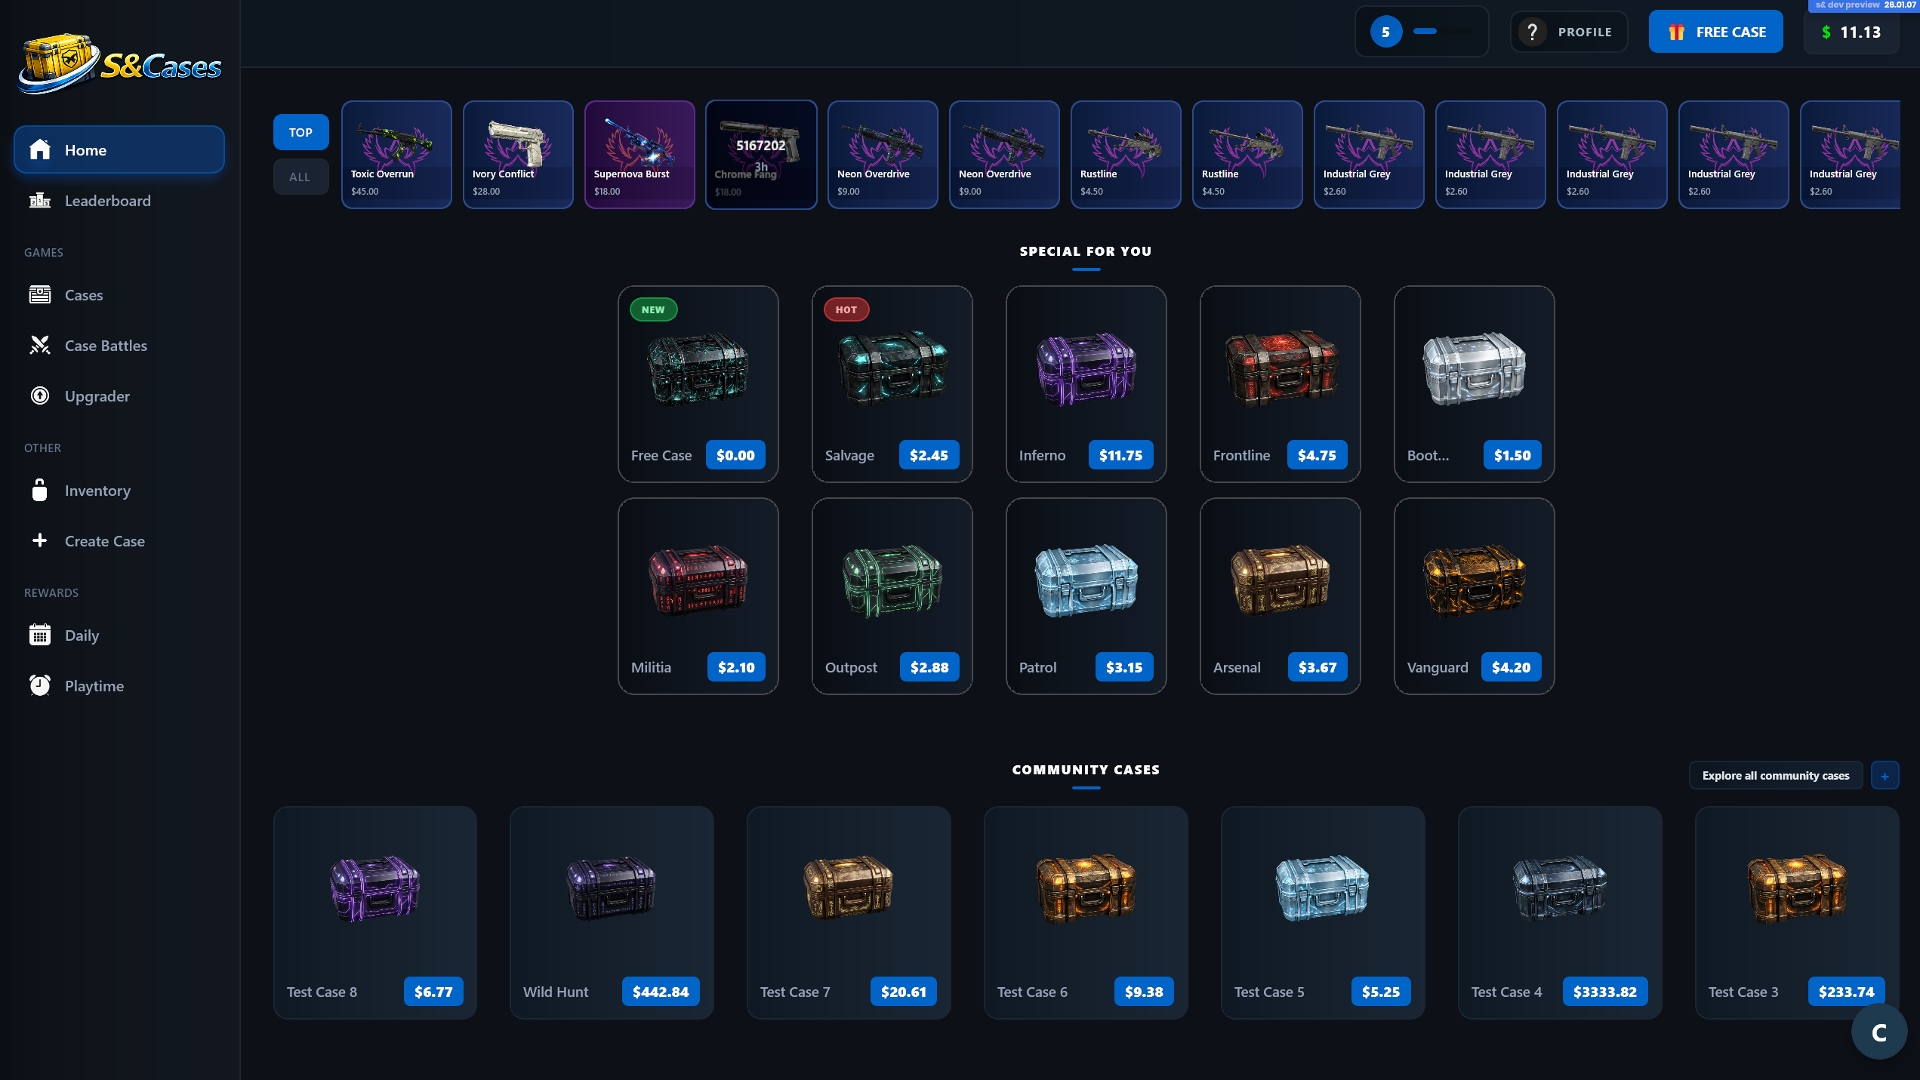The width and height of the screenshot is (1920, 1080).
Task: Open the round C chat button
Action: tap(1879, 1032)
